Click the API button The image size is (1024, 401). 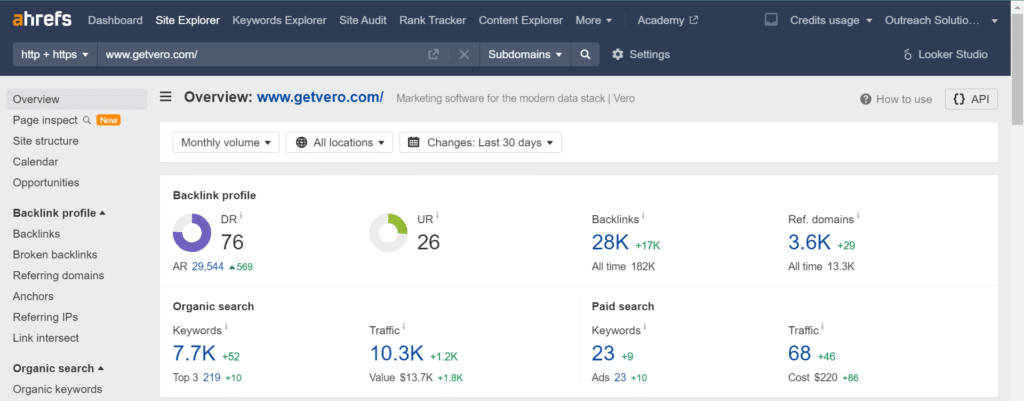[971, 99]
